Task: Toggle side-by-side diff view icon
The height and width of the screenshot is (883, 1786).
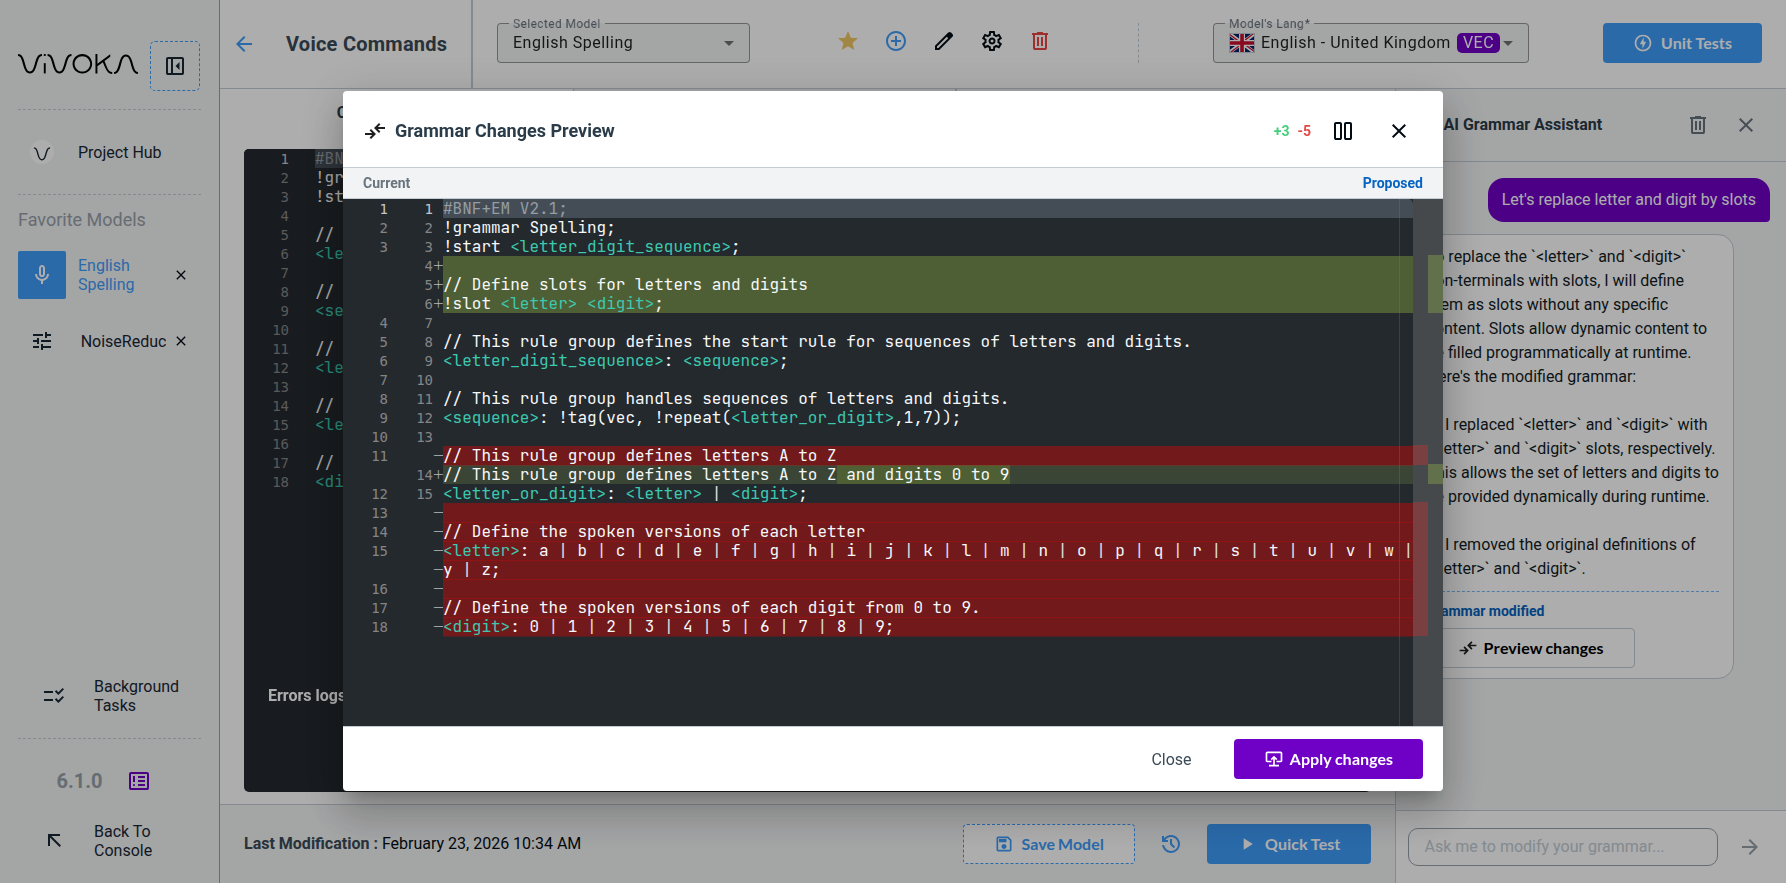Action: (x=1343, y=131)
